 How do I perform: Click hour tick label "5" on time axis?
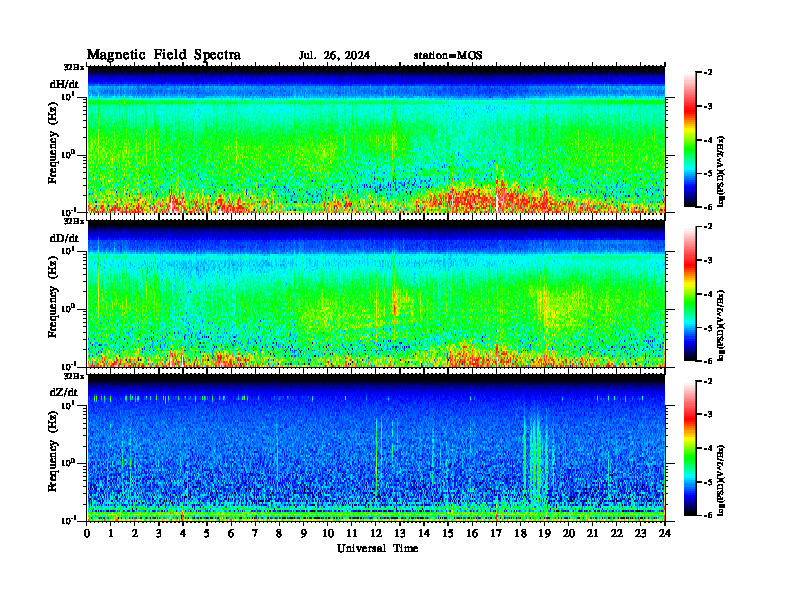207,533
